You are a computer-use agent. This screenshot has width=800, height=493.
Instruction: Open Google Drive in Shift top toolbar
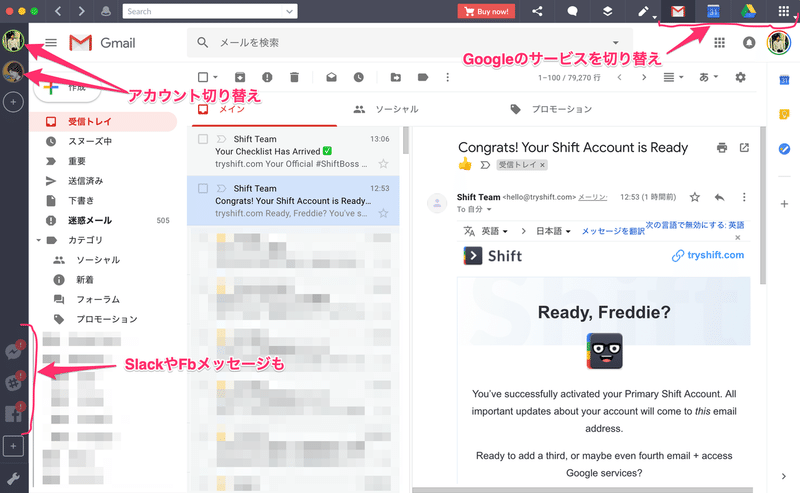[748, 11]
